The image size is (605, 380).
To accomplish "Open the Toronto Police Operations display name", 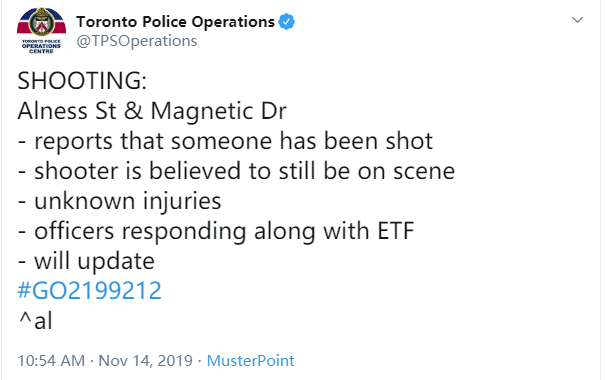I will pos(176,22).
